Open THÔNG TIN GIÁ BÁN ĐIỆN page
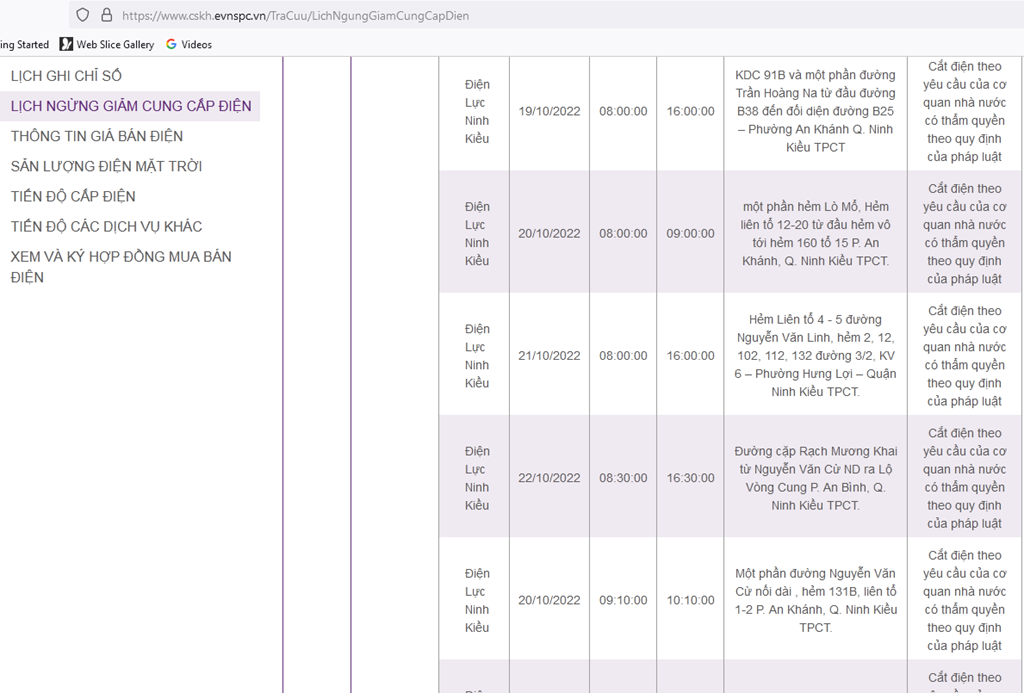 point(97,136)
